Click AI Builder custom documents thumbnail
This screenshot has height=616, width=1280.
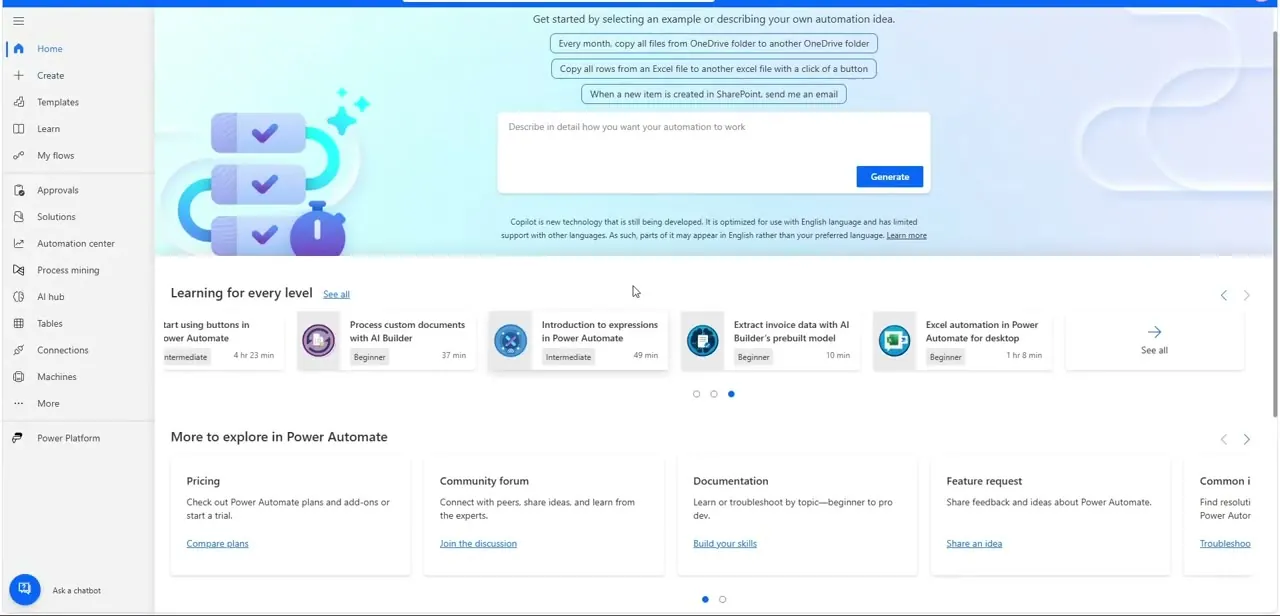(319, 341)
